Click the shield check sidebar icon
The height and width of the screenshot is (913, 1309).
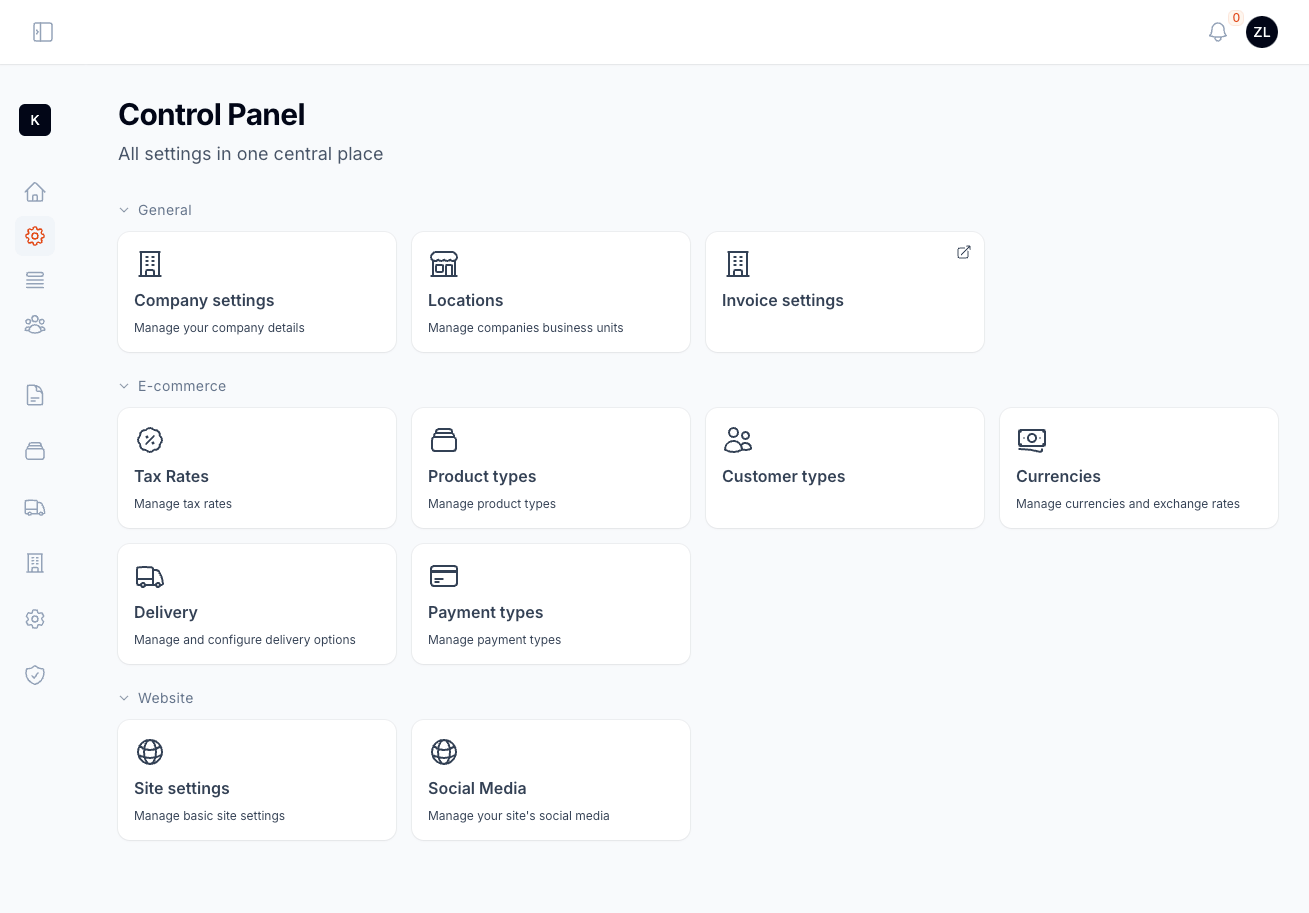(x=35, y=675)
